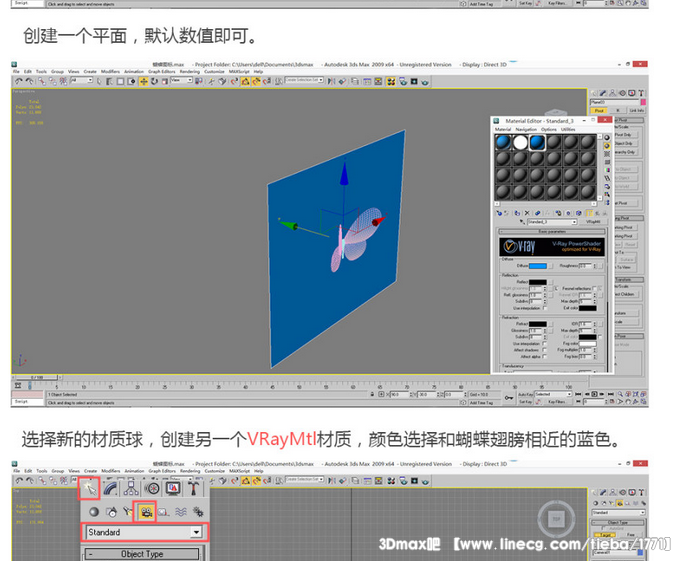Open Material Editor Options icon on side bar
700x561 pixels.
(x=607, y=186)
